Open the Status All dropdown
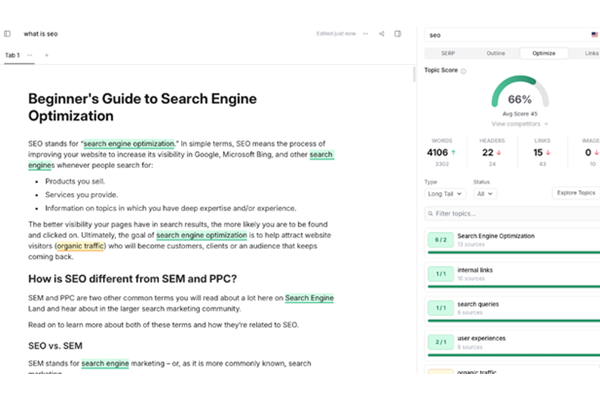This screenshot has height=400, width=600. (x=485, y=193)
